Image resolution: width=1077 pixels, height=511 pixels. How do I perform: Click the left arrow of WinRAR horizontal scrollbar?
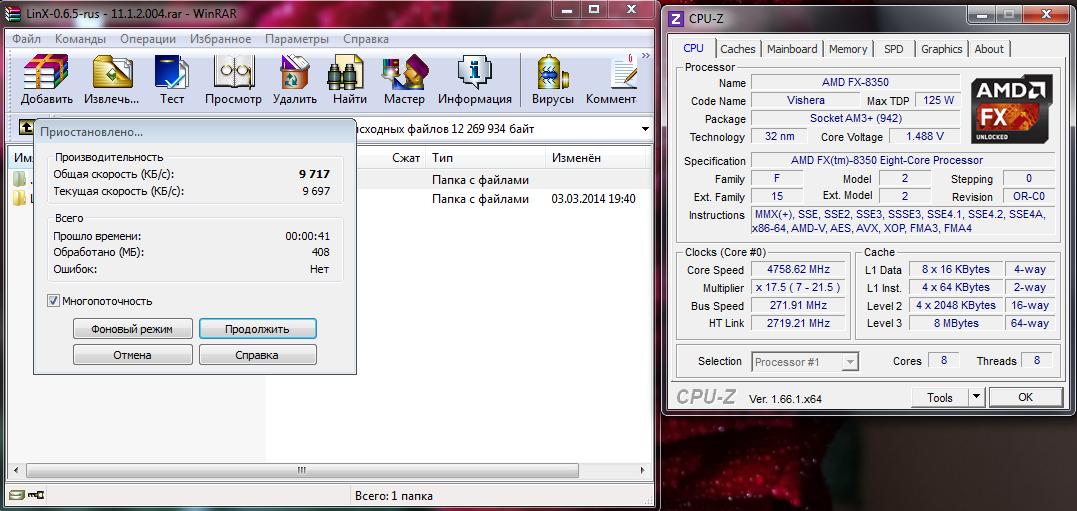[x=15, y=470]
